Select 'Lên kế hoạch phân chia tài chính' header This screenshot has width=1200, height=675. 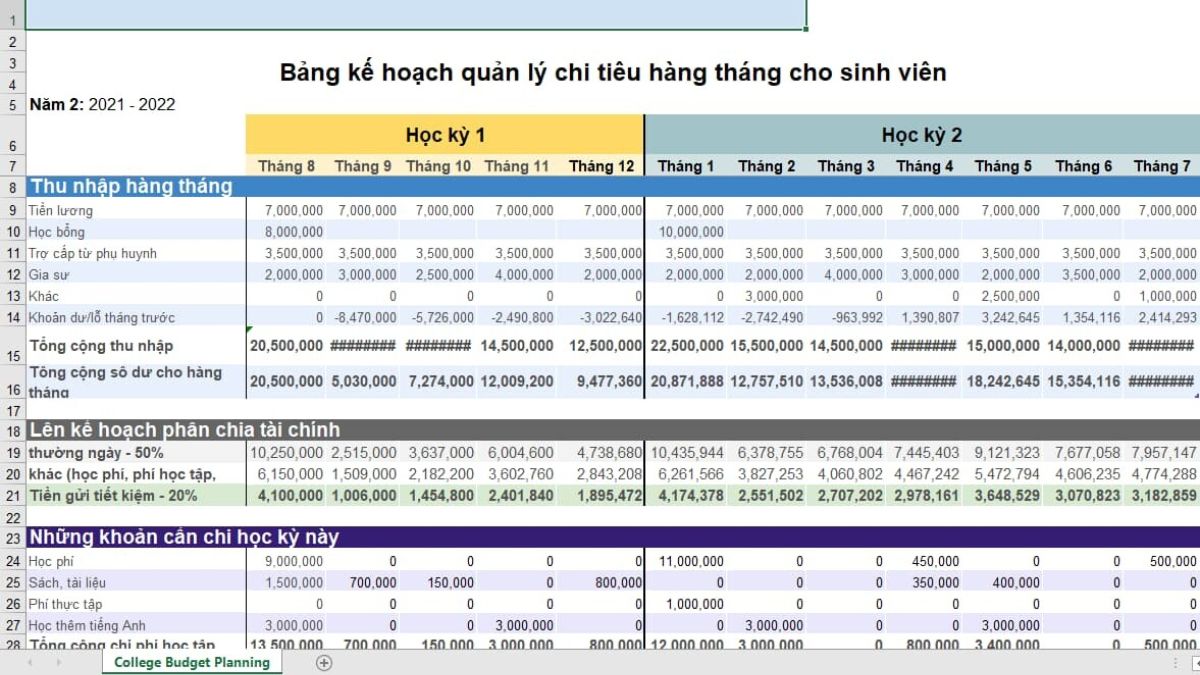coord(185,430)
